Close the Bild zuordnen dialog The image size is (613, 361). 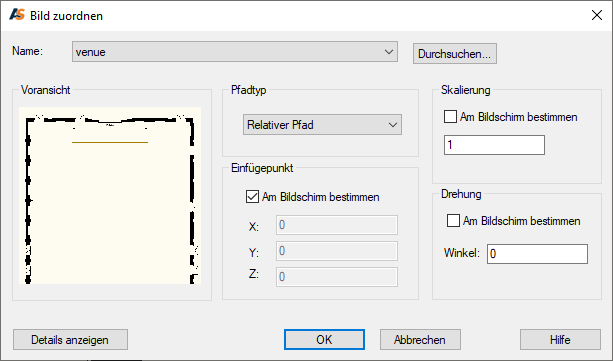[x=597, y=15]
